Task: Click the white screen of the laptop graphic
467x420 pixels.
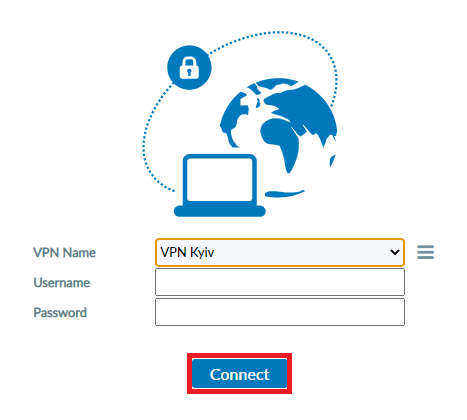Action: tap(220, 179)
